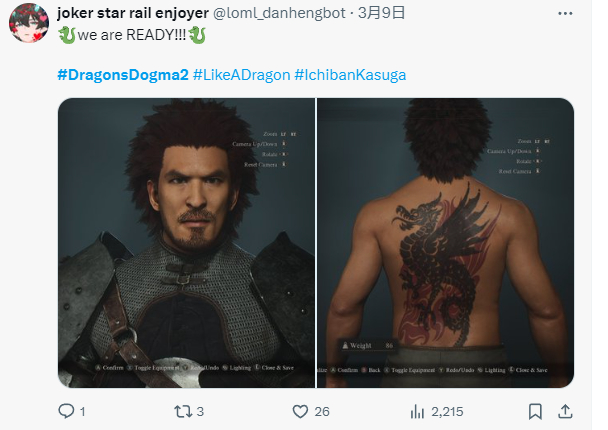This screenshot has width=608, height=430.
Task: Click the reply comment icon
Action: 67,411
